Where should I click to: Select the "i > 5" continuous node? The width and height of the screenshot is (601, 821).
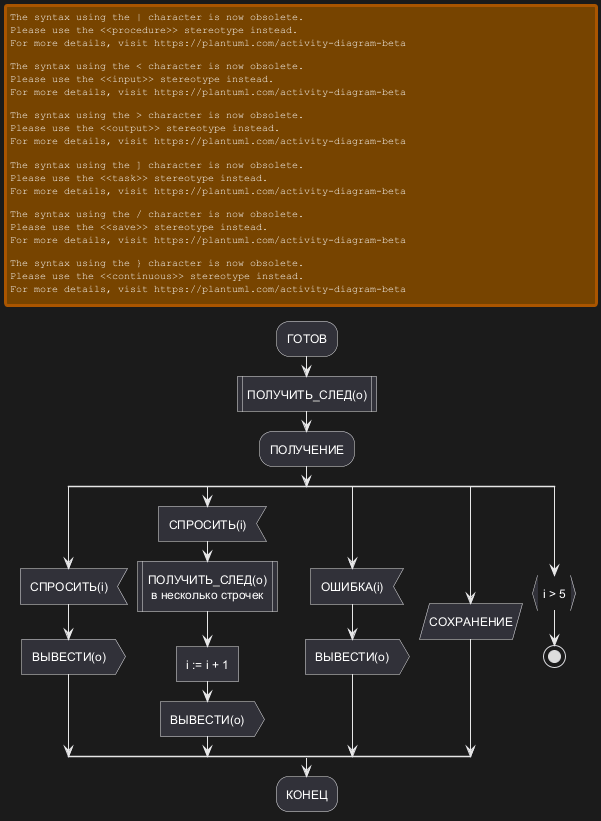[x=553, y=594]
